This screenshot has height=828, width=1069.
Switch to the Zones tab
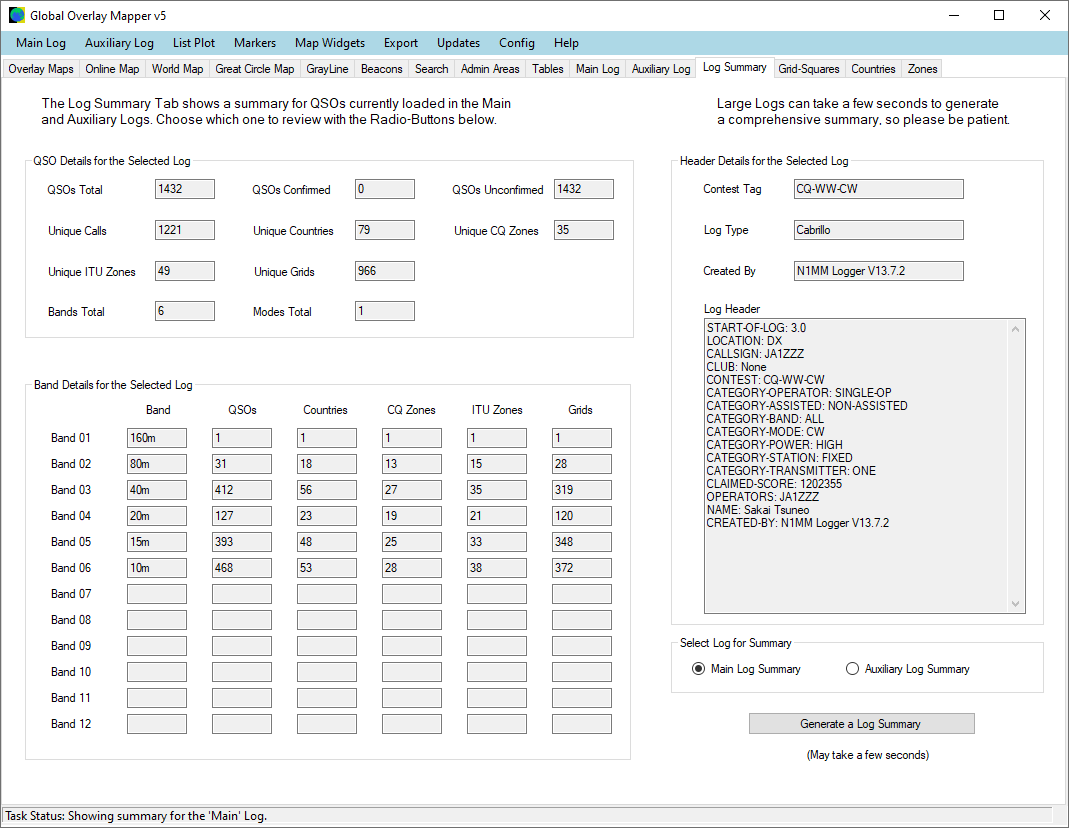click(922, 69)
